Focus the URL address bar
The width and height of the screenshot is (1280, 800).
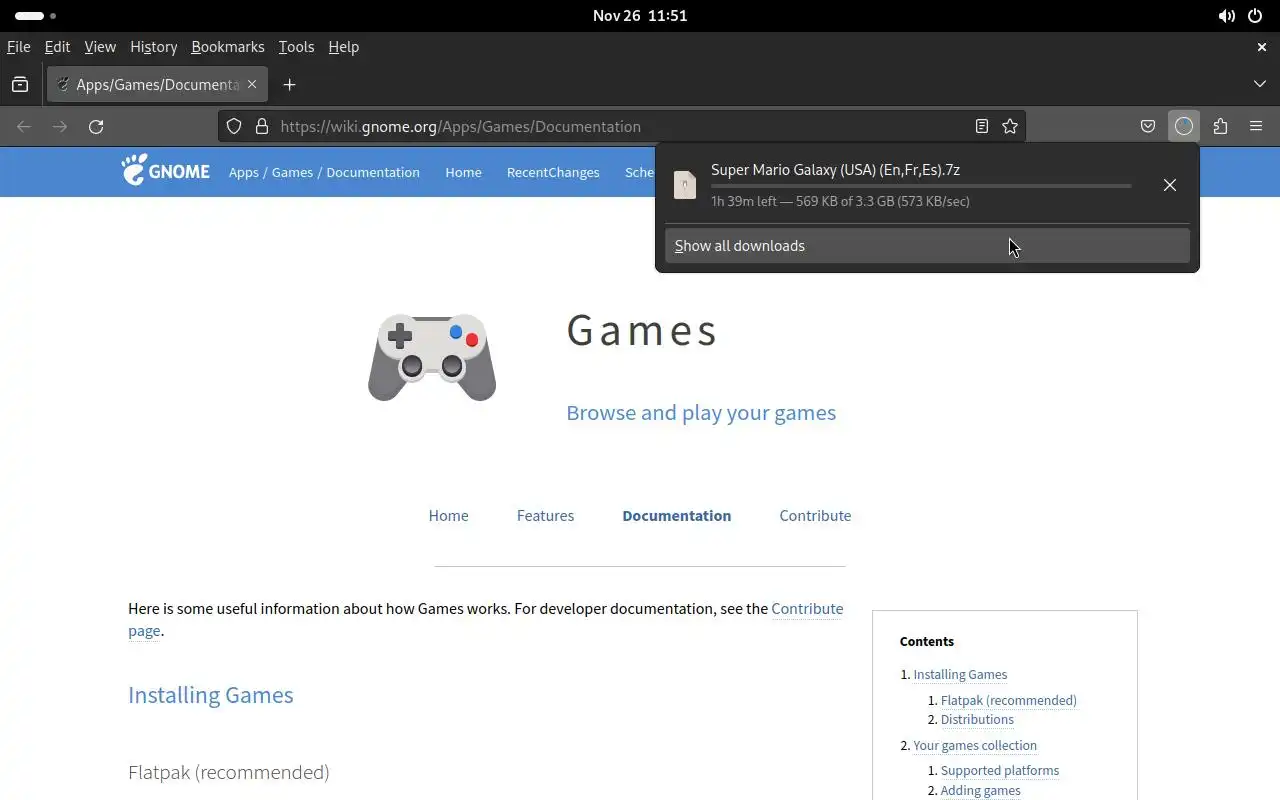(620, 127)
